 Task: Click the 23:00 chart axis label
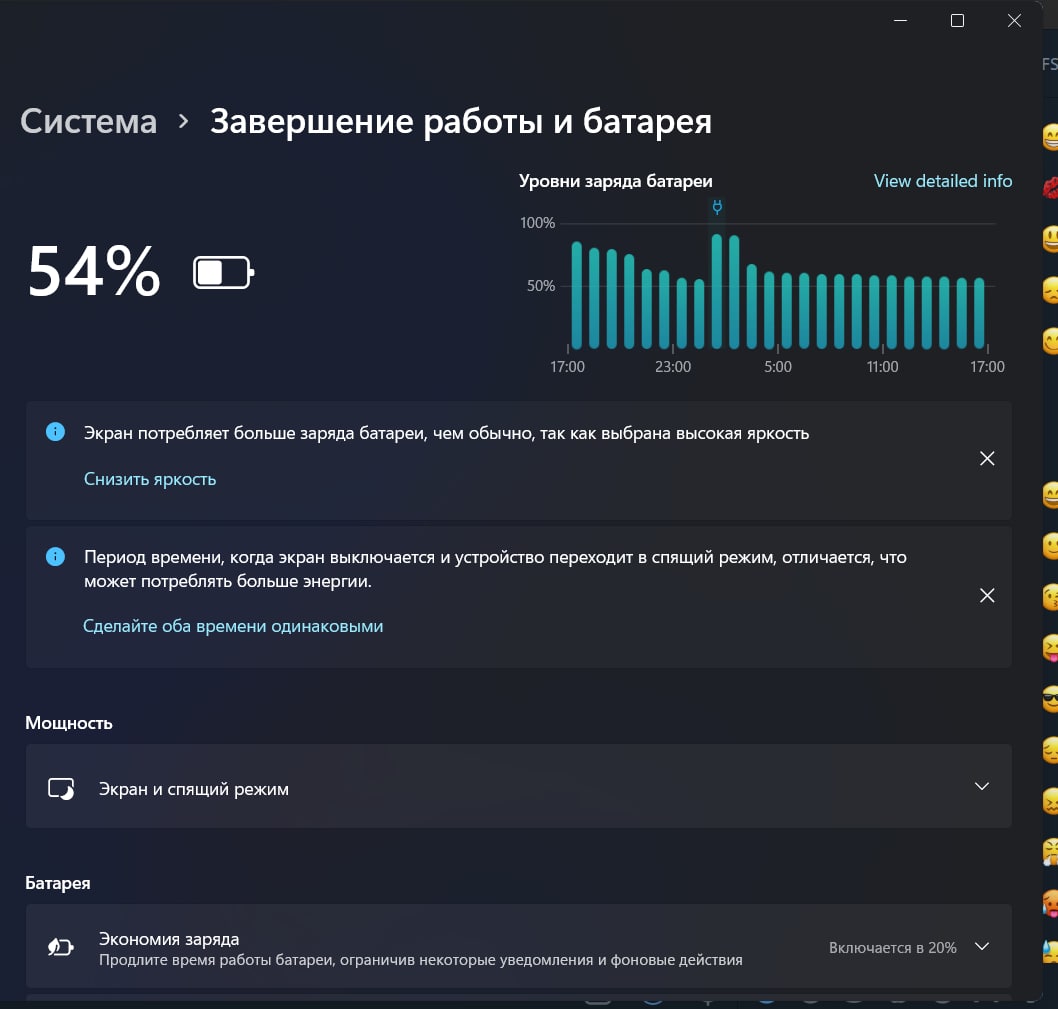pyautogui.click(x=673, y=367)
